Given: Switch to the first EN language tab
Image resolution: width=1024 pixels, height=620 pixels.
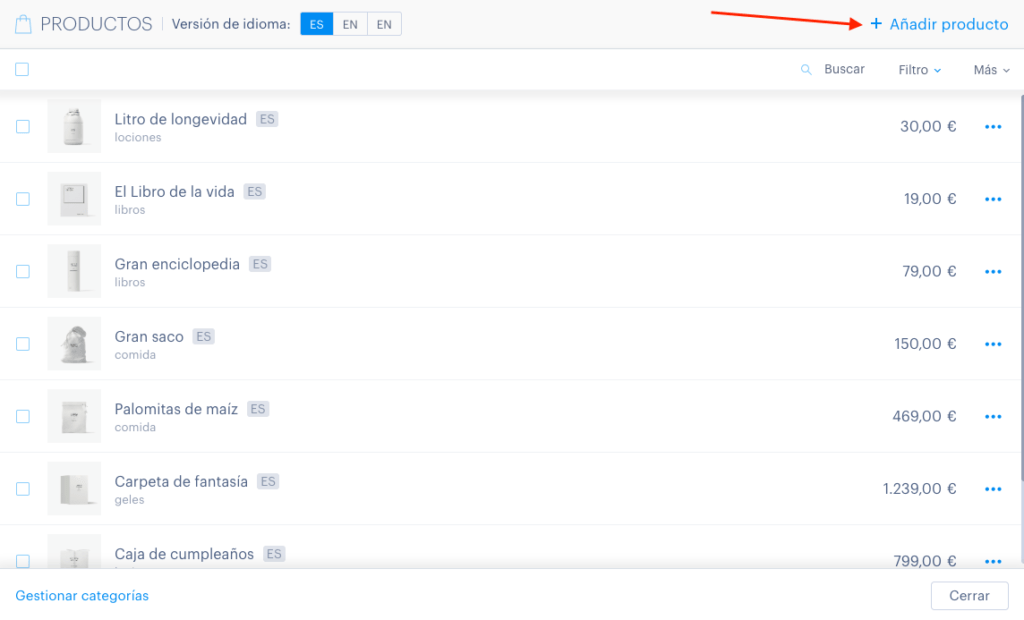Looking at the screenshot, I should [350, 24].
